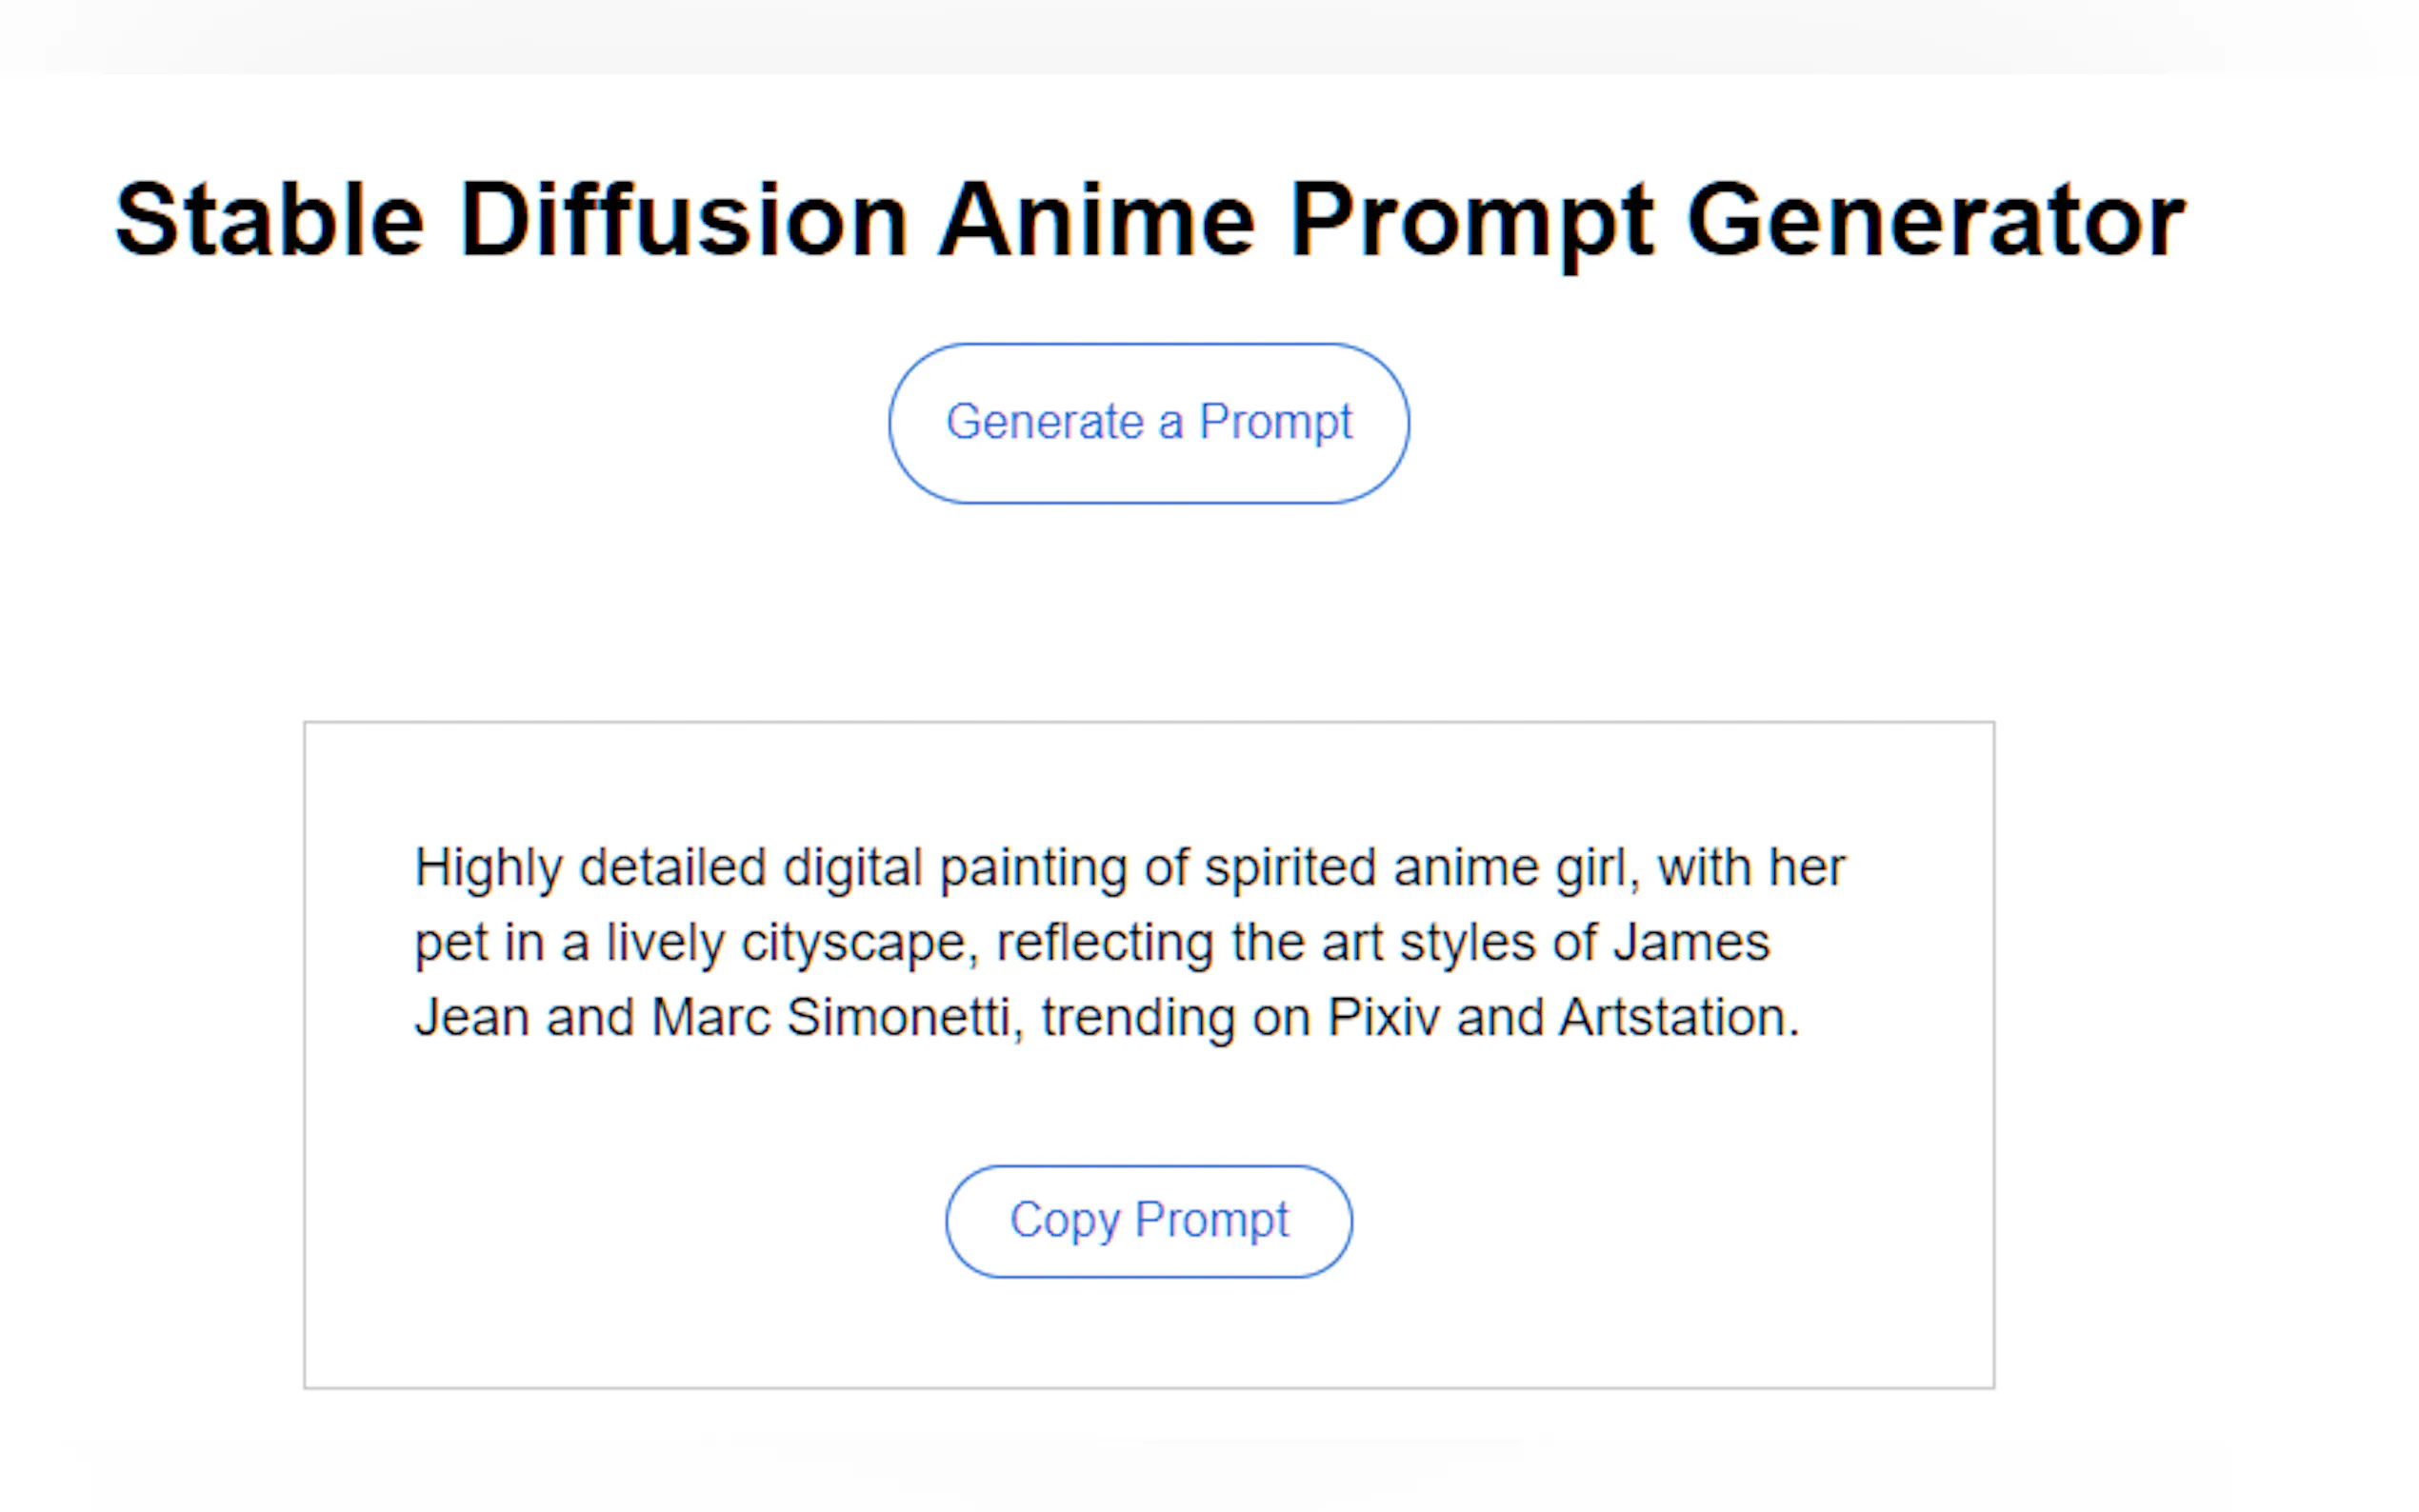This screenshot has width=2419, height=1512.
Task: Click the word 'Stable' in the page title
Action: (x=270, y=219)
